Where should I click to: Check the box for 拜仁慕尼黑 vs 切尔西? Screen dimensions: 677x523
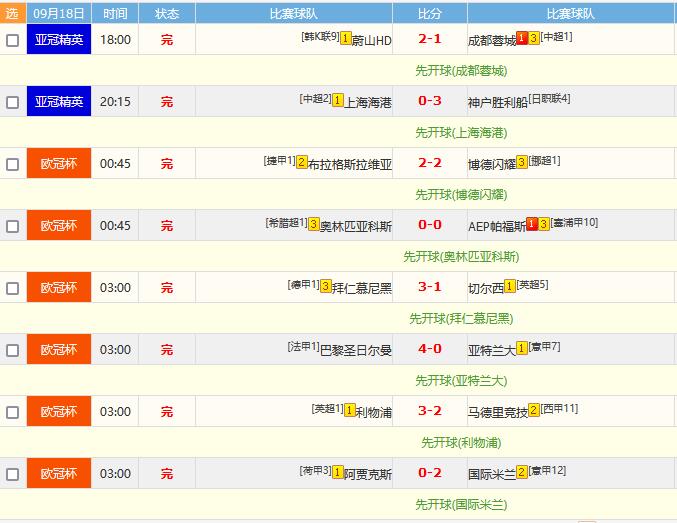tap(13, 288)
